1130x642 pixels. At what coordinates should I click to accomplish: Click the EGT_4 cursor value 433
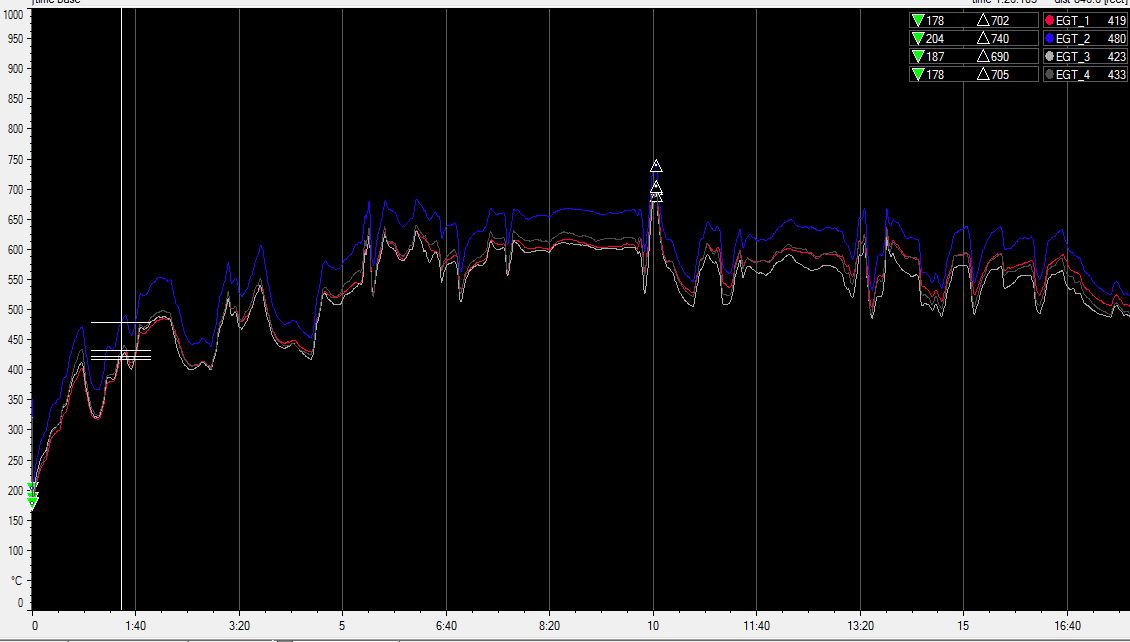pyautogui.click(x=1116, y=75)
